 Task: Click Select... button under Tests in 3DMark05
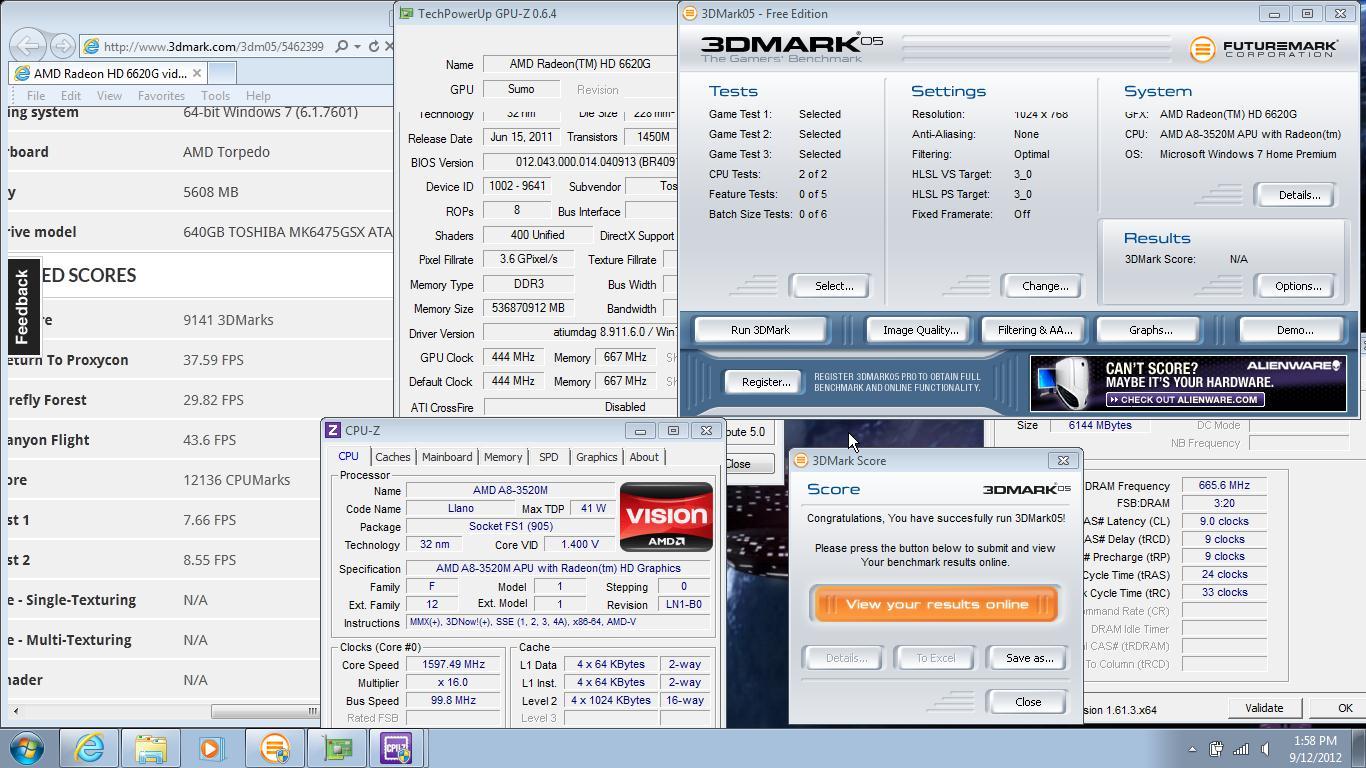(833, 286)
